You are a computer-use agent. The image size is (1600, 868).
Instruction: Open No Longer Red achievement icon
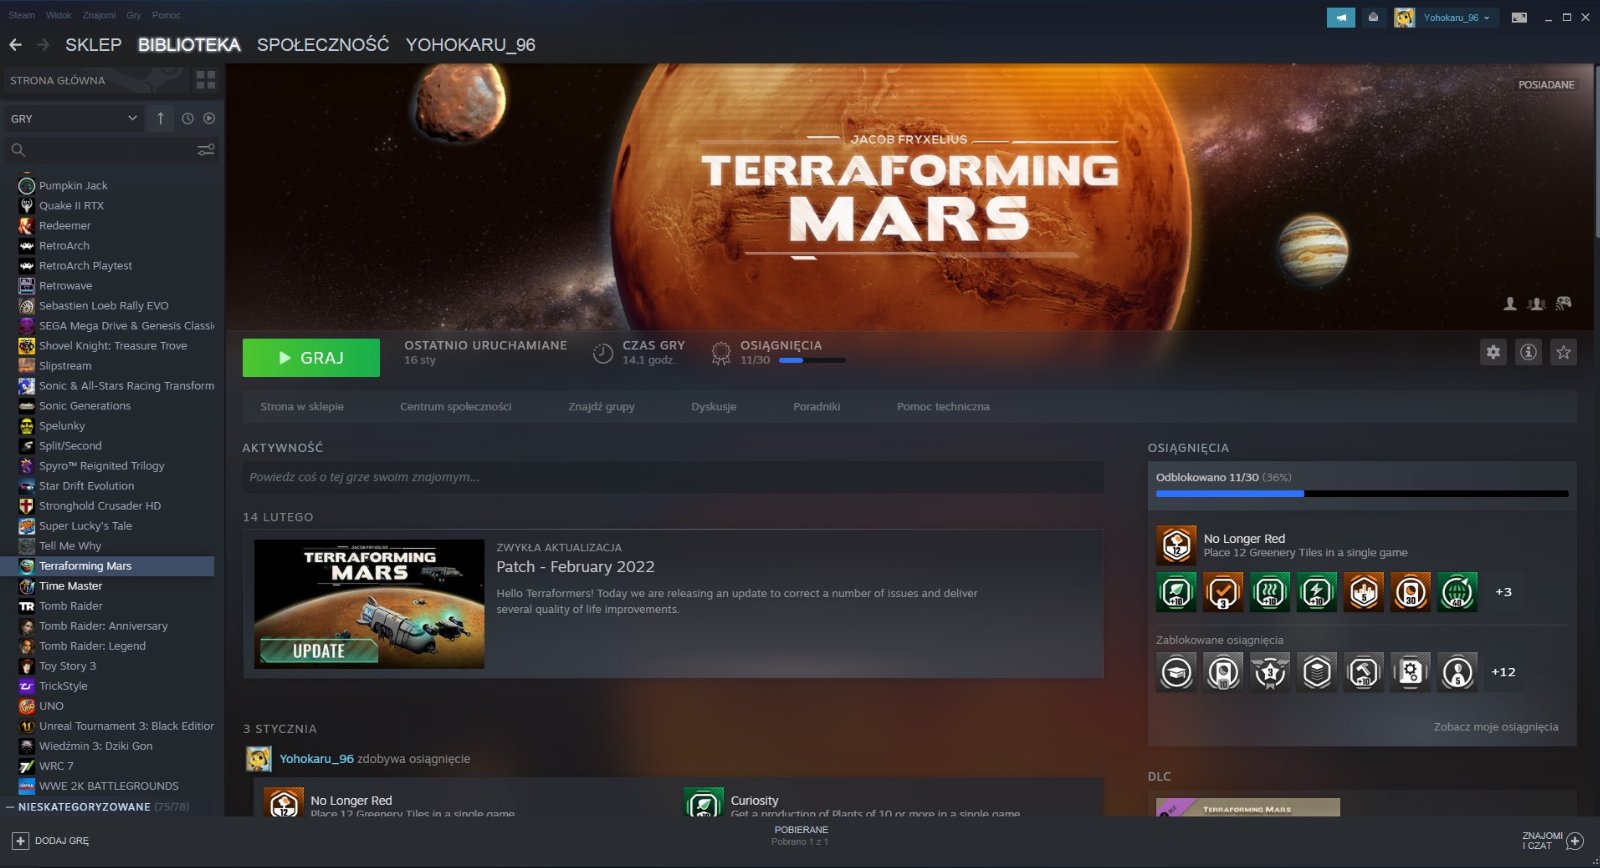(x=1176, y=545)
